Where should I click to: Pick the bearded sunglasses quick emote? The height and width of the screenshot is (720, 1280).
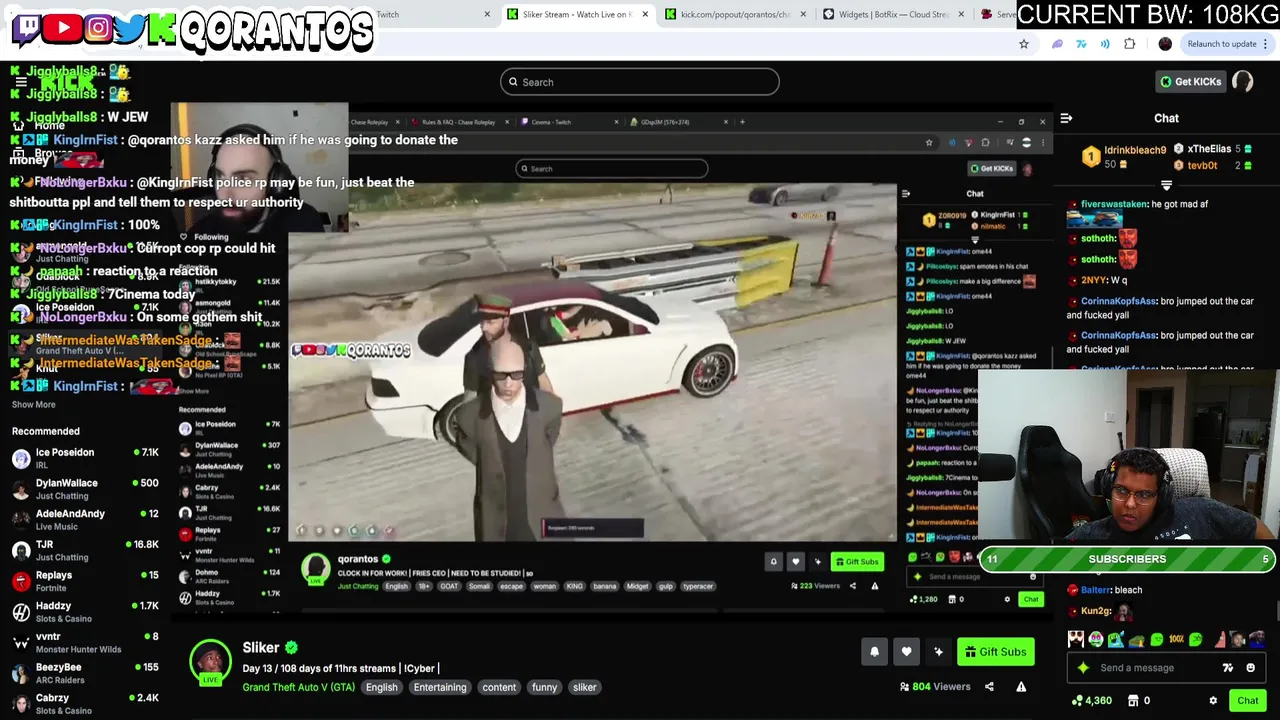point(1076,640)
